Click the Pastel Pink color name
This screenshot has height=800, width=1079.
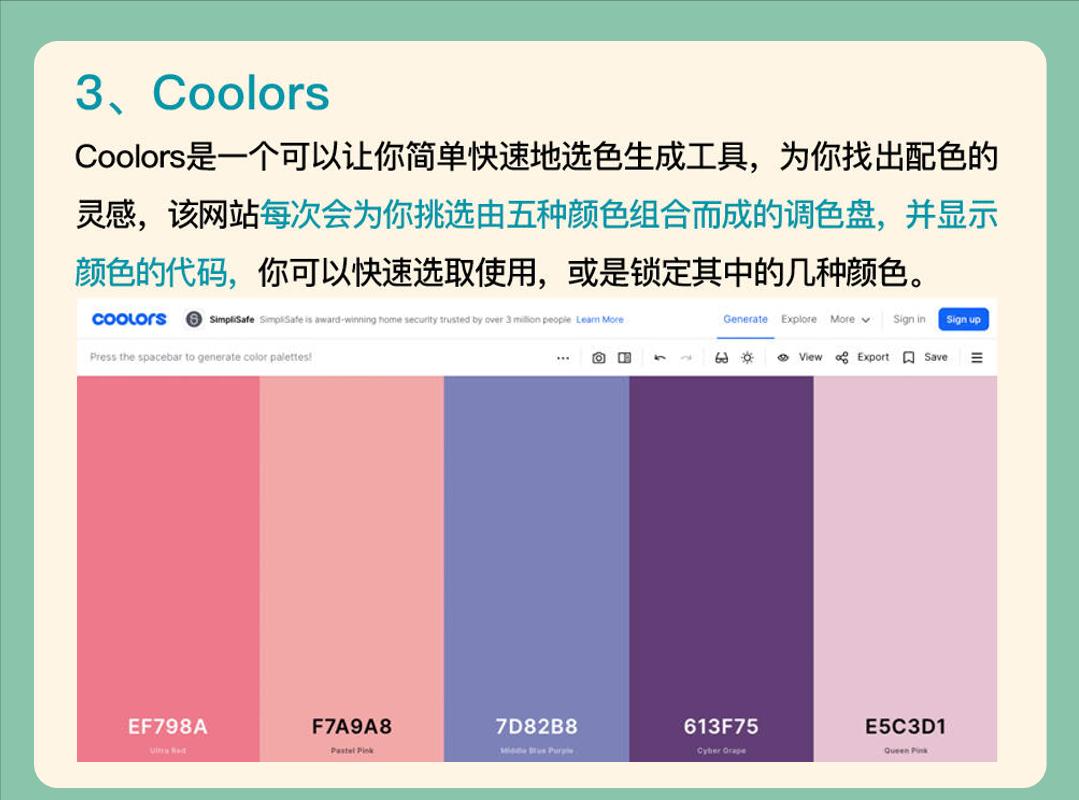click(x=352, y=750)
